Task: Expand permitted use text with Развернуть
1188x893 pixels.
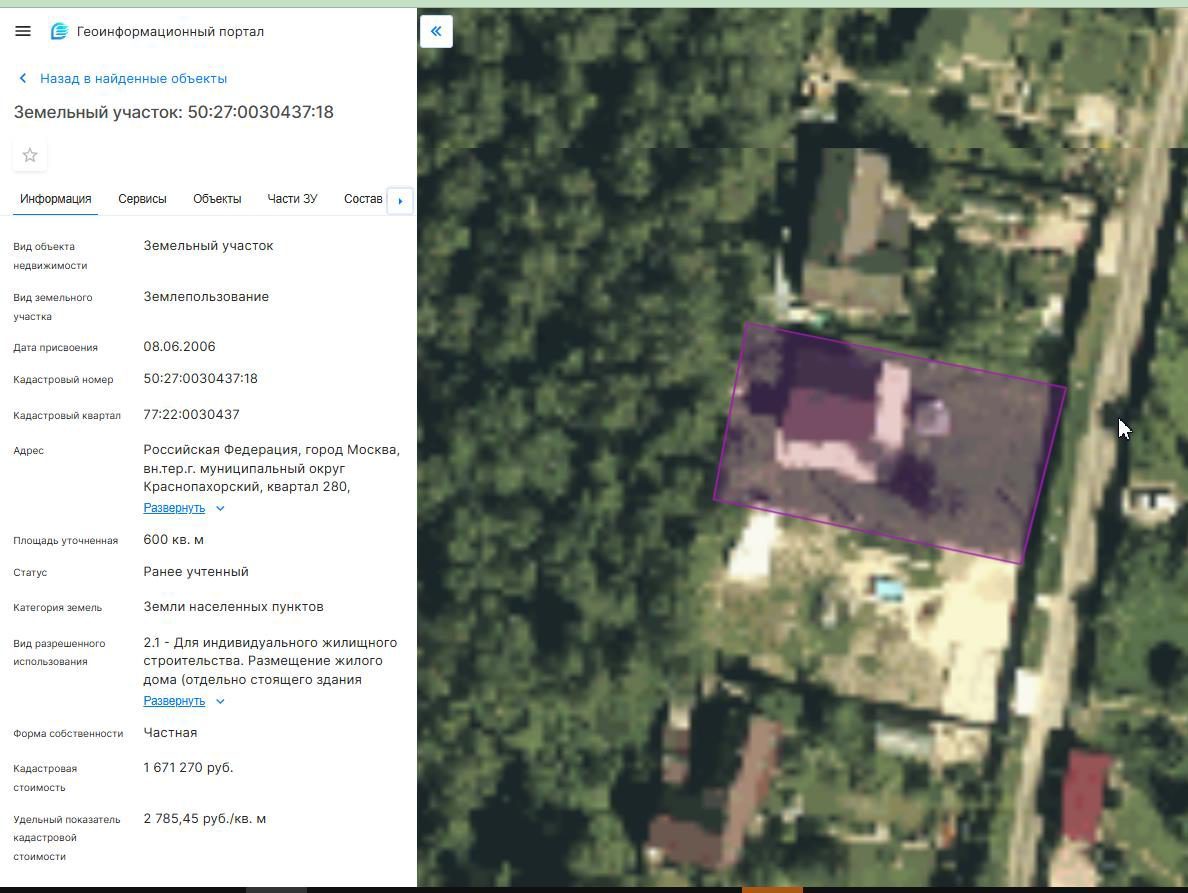Action: tap(174, 701)
